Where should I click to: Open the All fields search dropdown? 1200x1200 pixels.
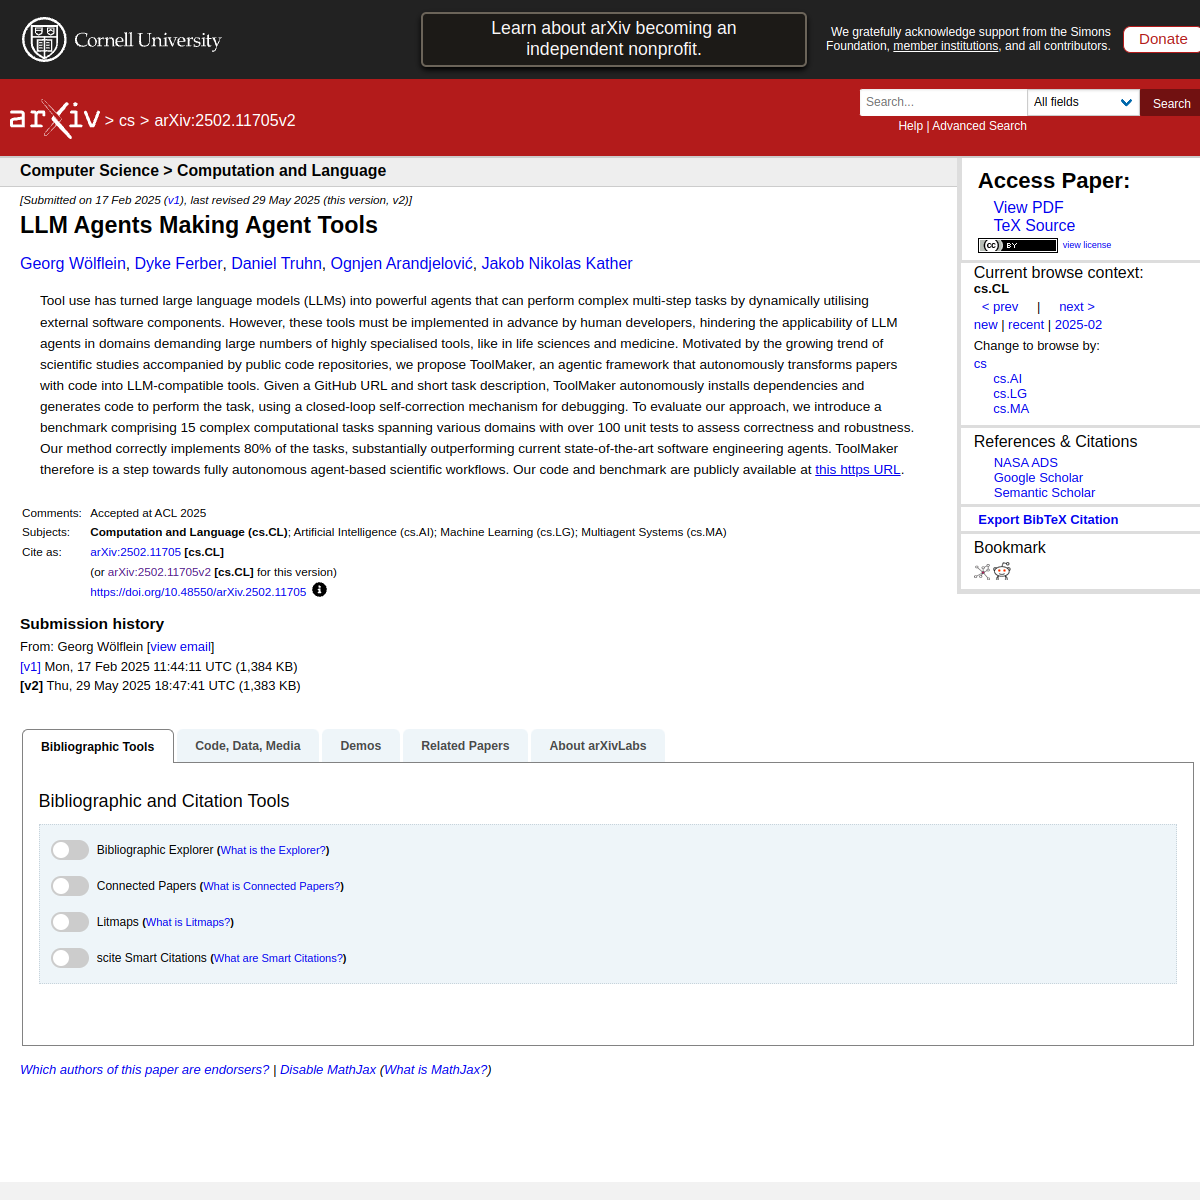click(x=1083, y=102)
